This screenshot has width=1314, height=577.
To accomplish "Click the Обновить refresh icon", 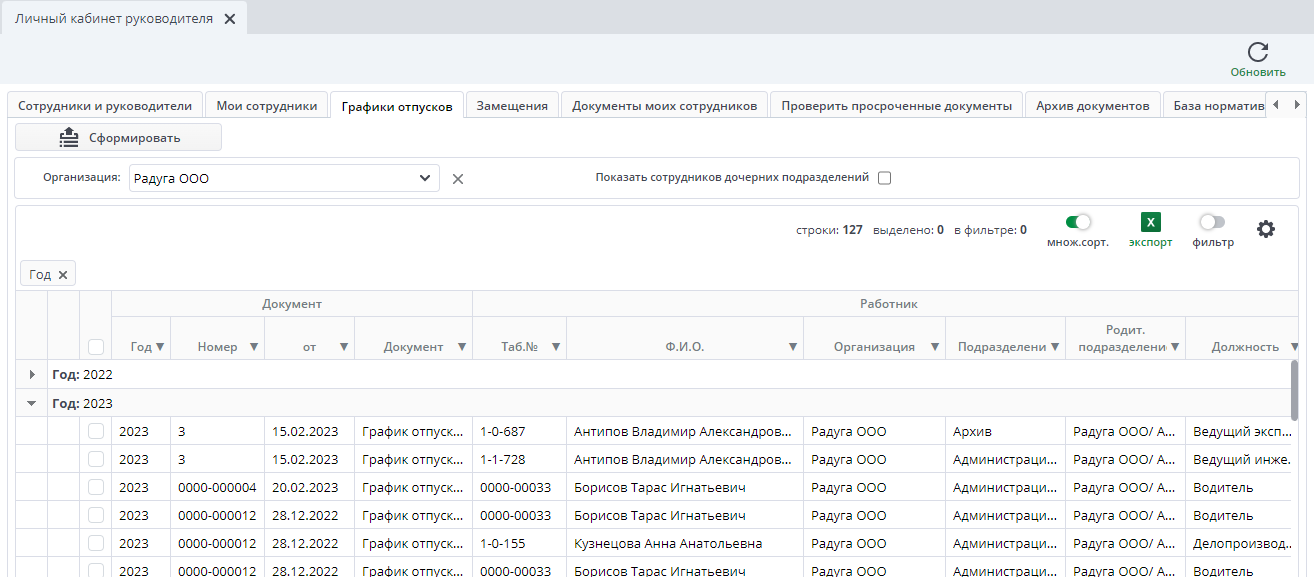I will (x=1258, y=53).
